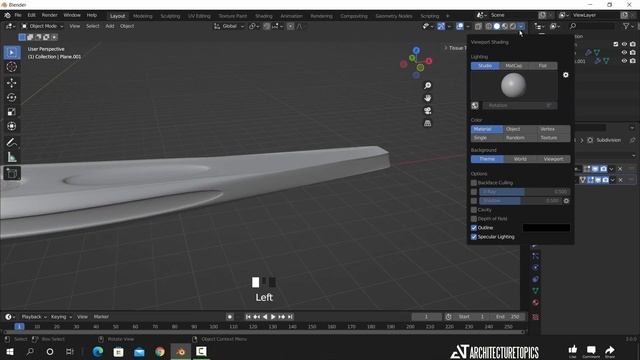Click the black Outline color swatch
The height and width of the screenshot is (360, 640).
tap(546, 228)
